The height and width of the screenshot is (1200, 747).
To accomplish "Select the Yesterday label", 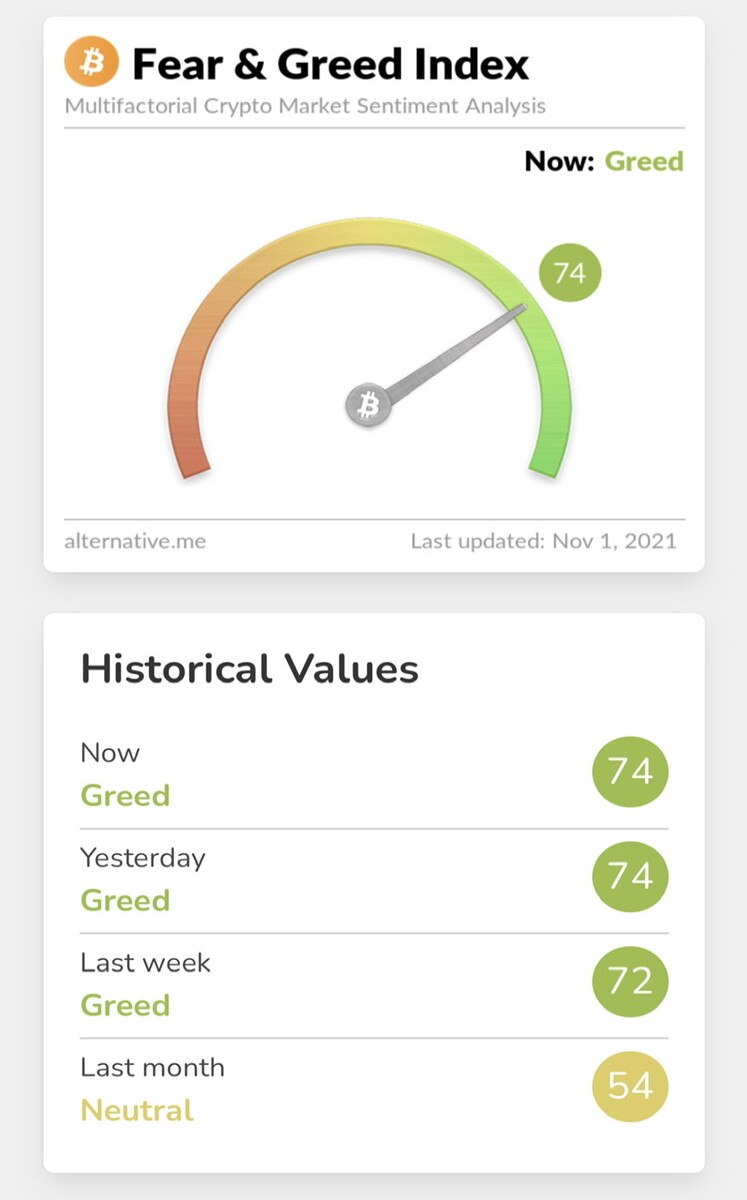I will (143, 858).
